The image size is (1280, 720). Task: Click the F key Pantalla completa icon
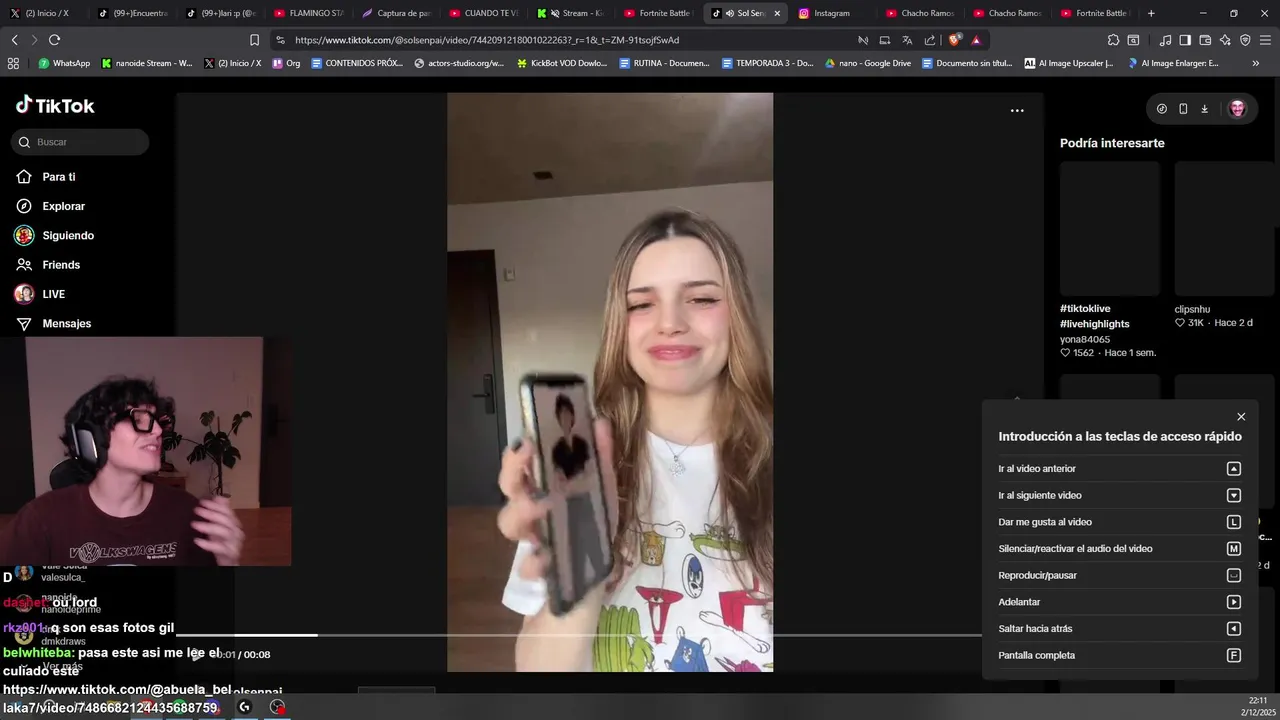tap(1233, 656)
